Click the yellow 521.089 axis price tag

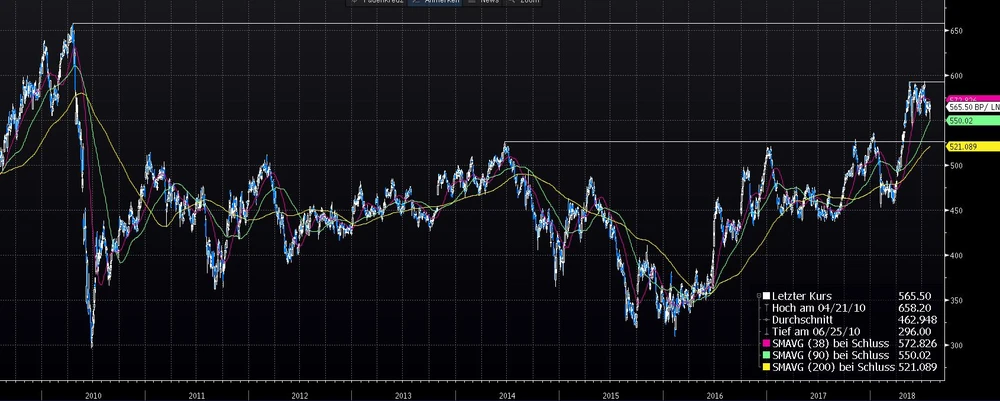(x=967, y=147)
